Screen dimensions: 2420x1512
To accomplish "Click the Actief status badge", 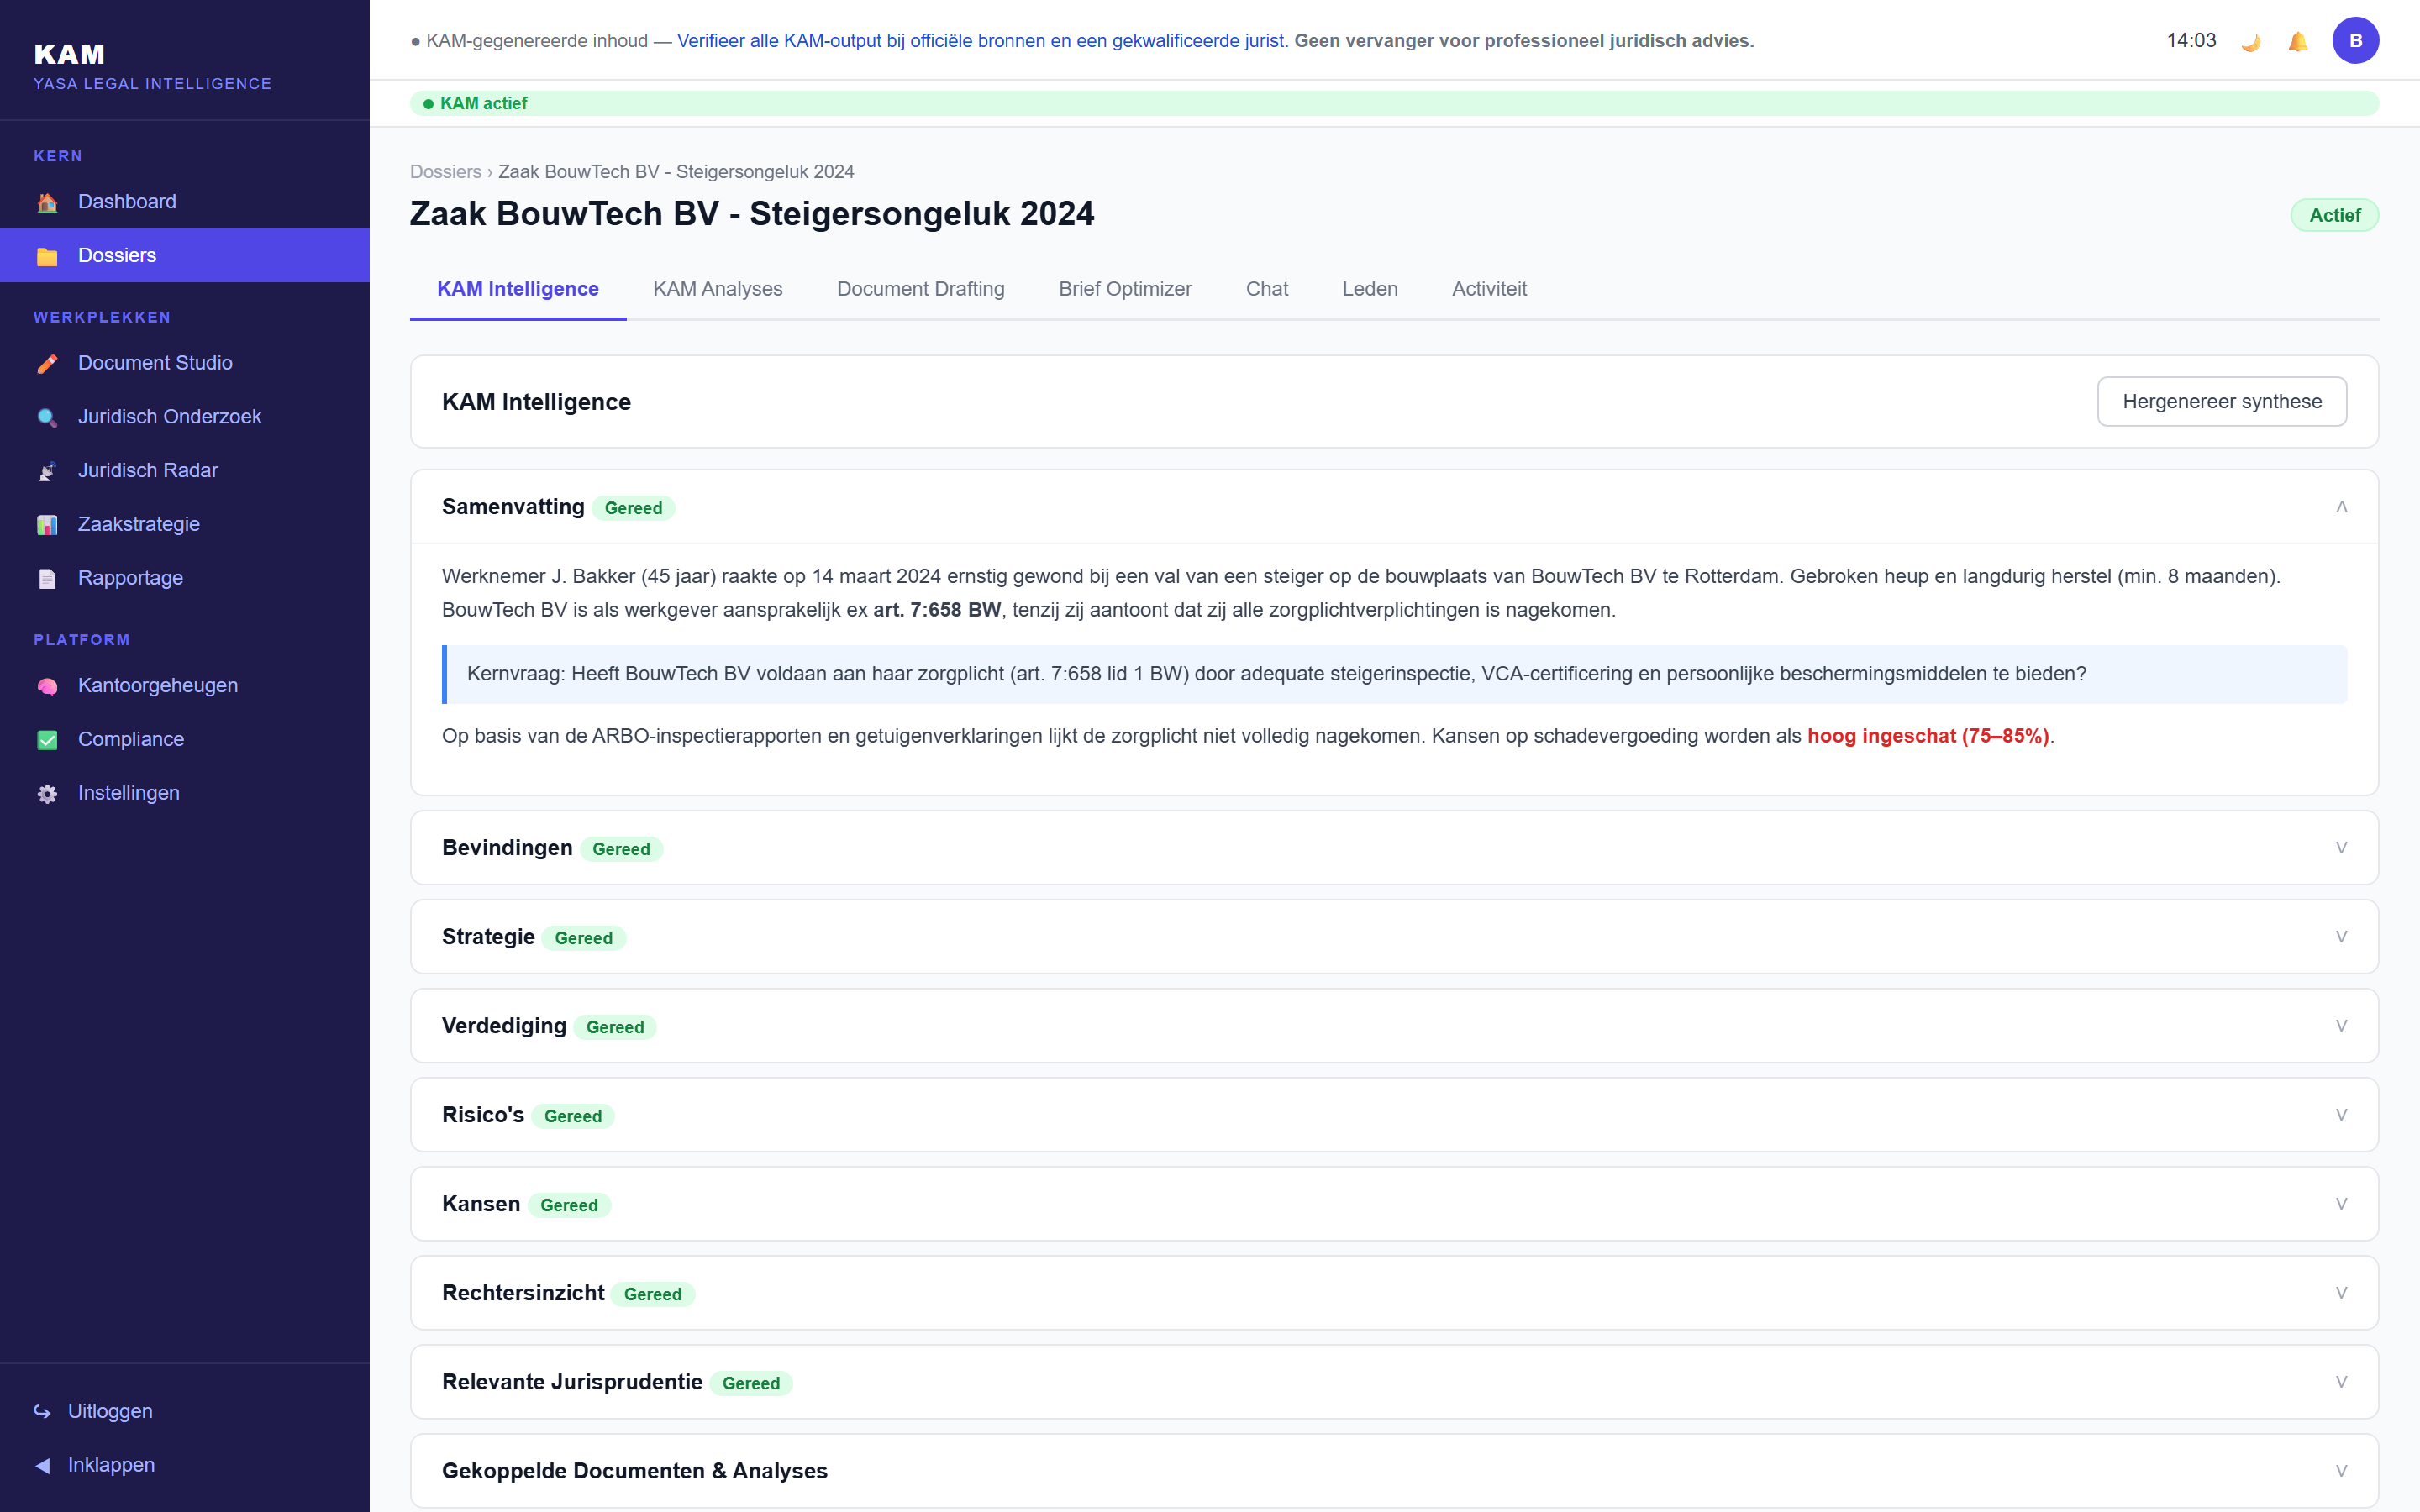I will [2334, 216].
